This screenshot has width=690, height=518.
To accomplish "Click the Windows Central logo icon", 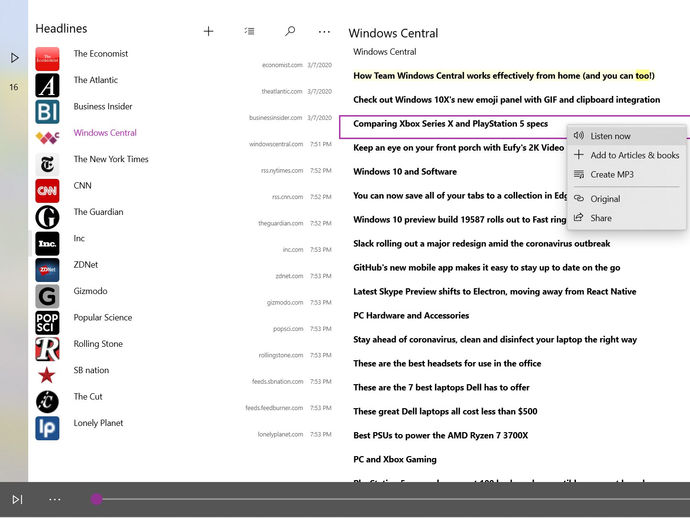I will (x=47, y=138).
